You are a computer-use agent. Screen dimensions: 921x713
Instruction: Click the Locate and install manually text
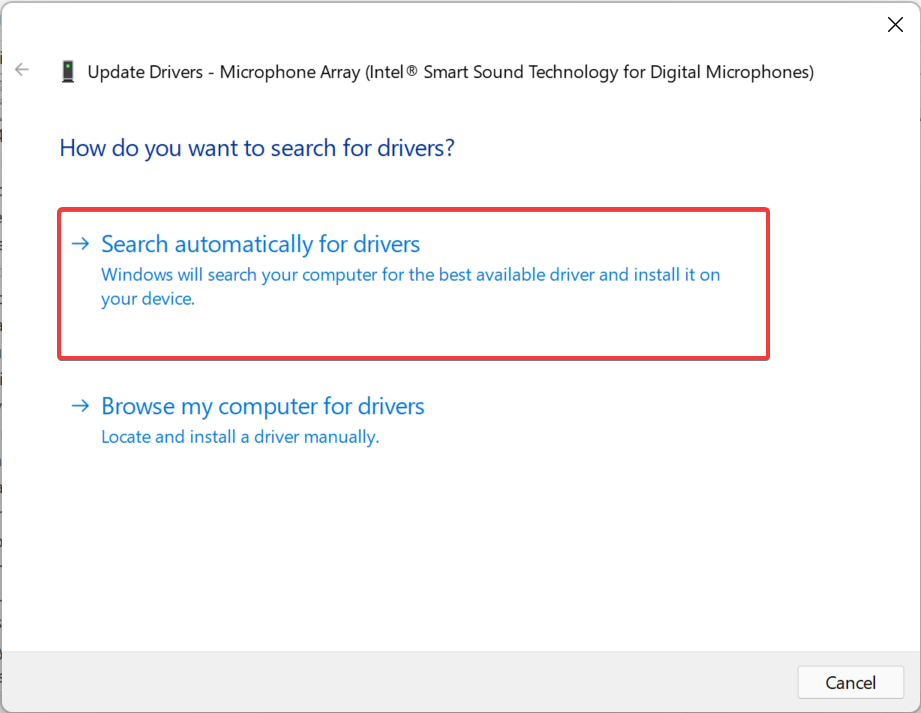click(x=239, y=437)
